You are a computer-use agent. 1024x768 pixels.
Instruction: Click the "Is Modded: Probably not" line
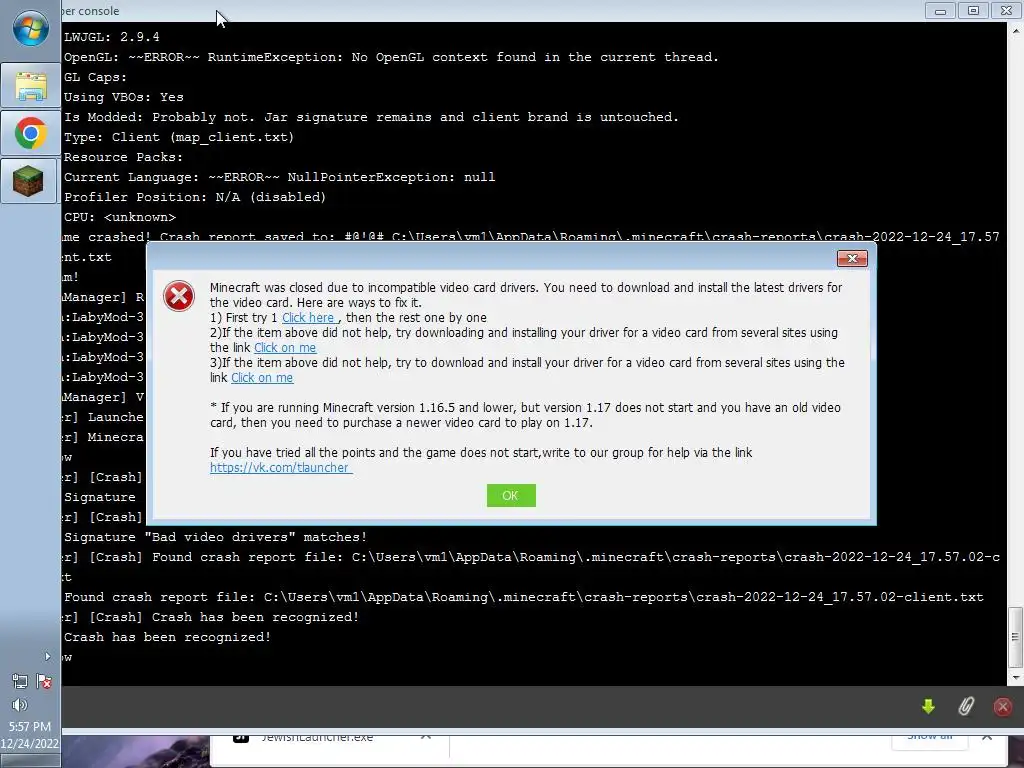tap(371, 118)
